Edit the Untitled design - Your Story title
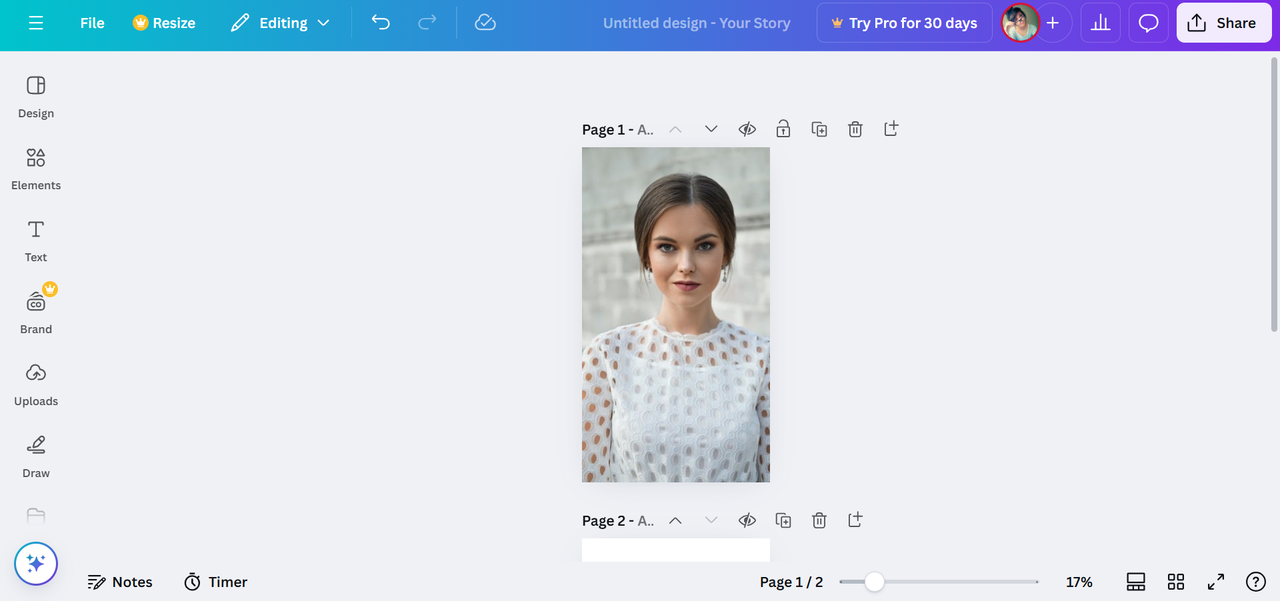The height and width of the screenshot is (601, 1280). click(696, 23)
